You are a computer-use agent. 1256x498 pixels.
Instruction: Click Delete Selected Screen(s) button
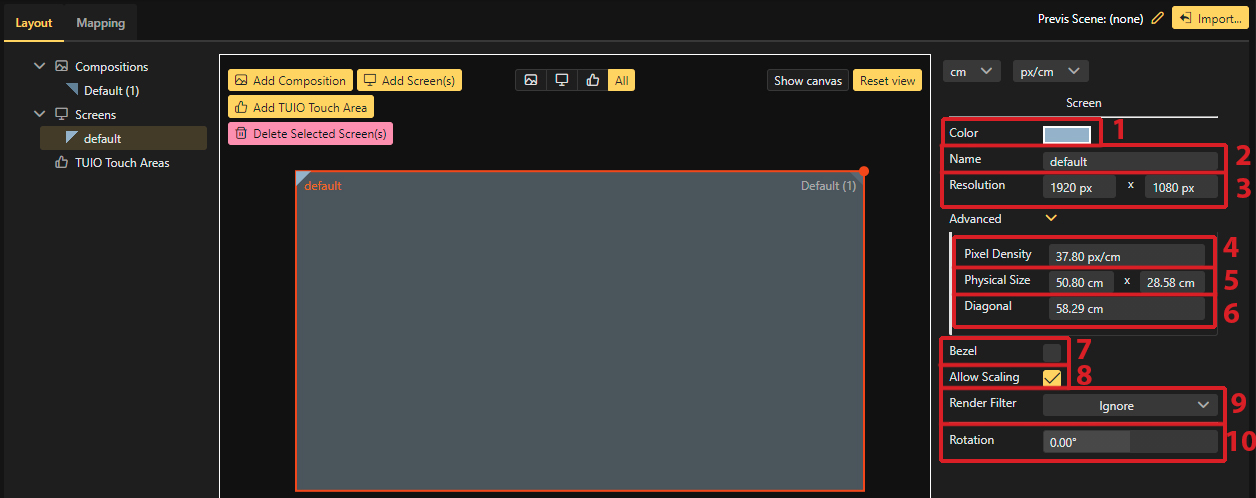pos(310,133)
